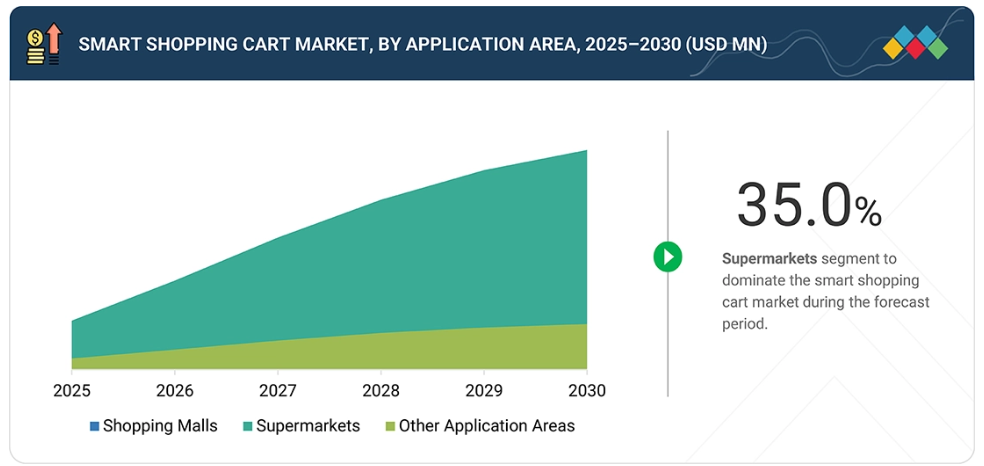Select the 2027 axis year label
The image size is (984, 466).
coord(278,390)
